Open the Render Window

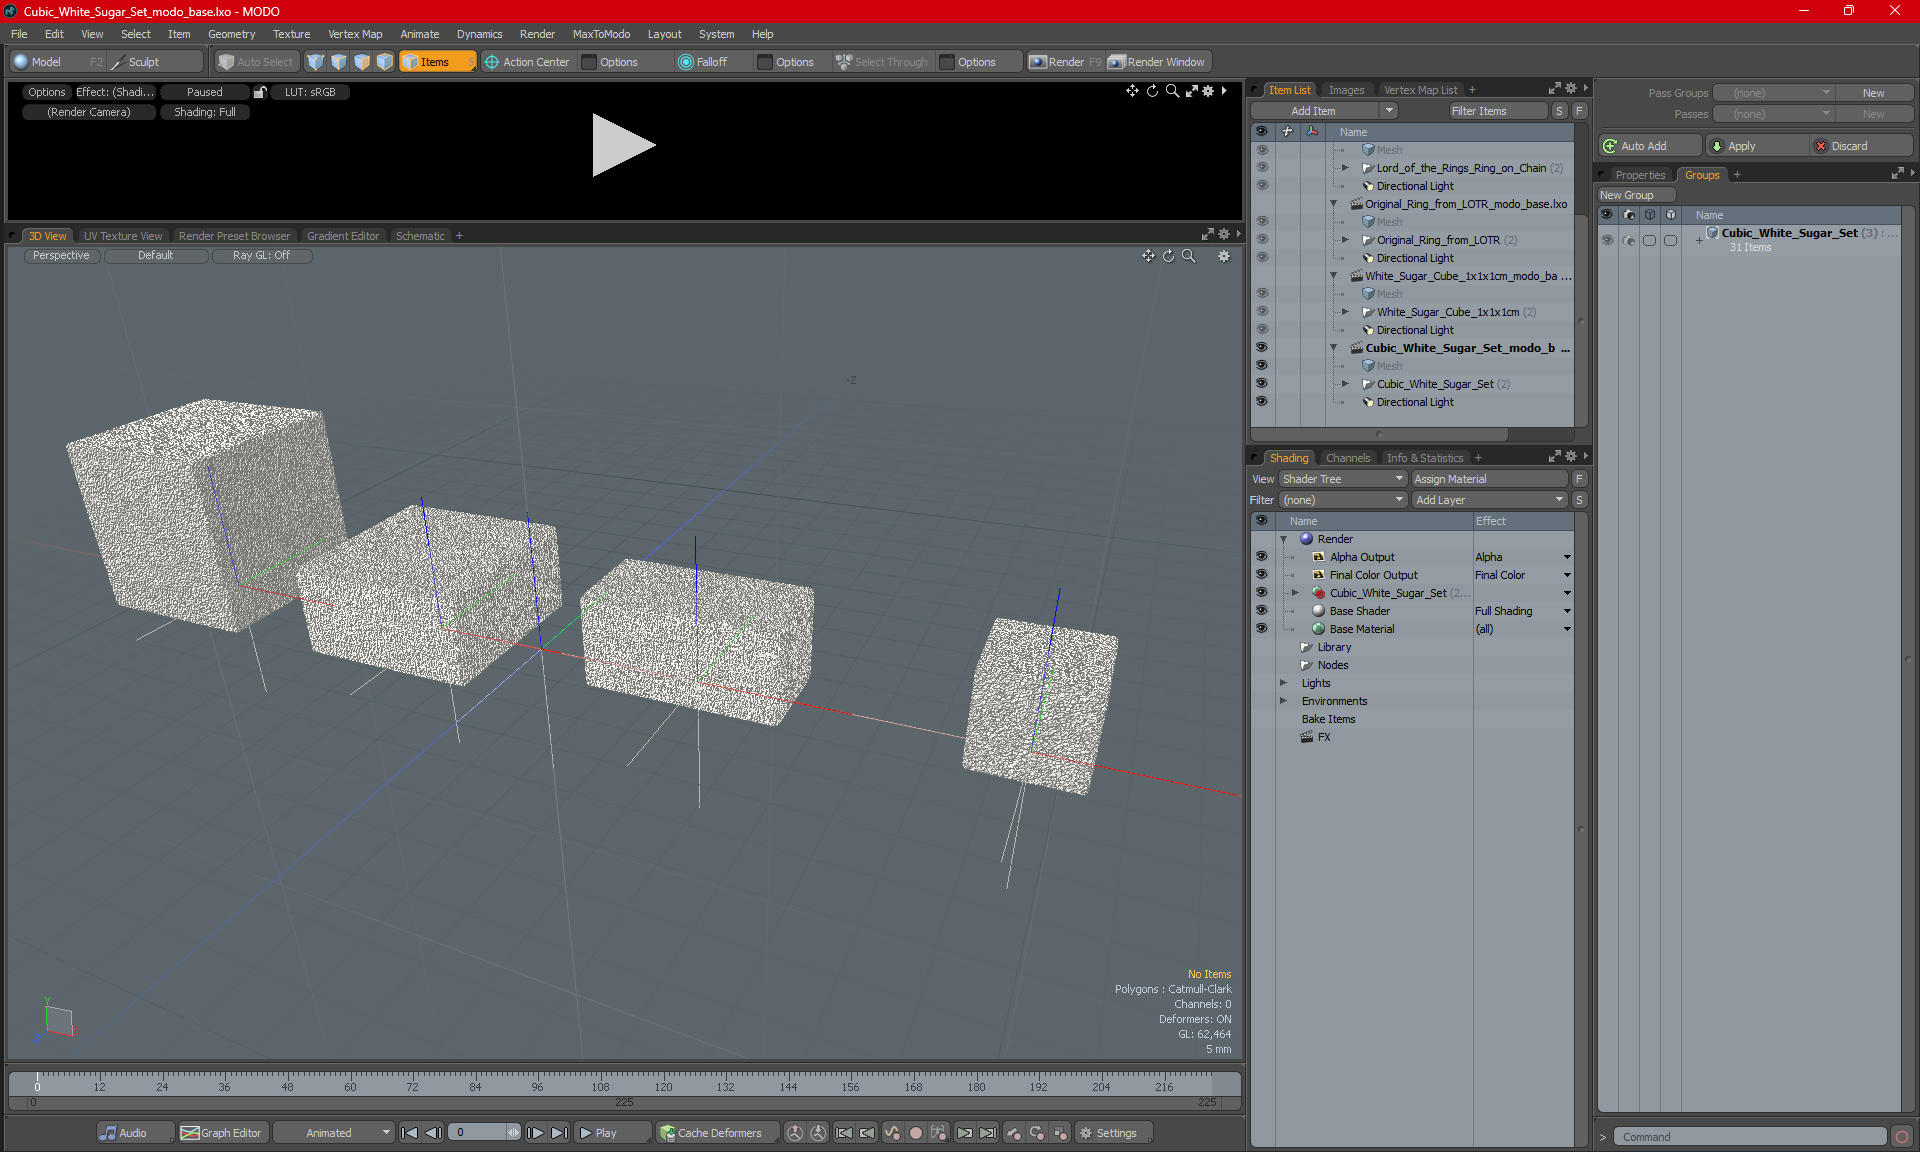1157,62
